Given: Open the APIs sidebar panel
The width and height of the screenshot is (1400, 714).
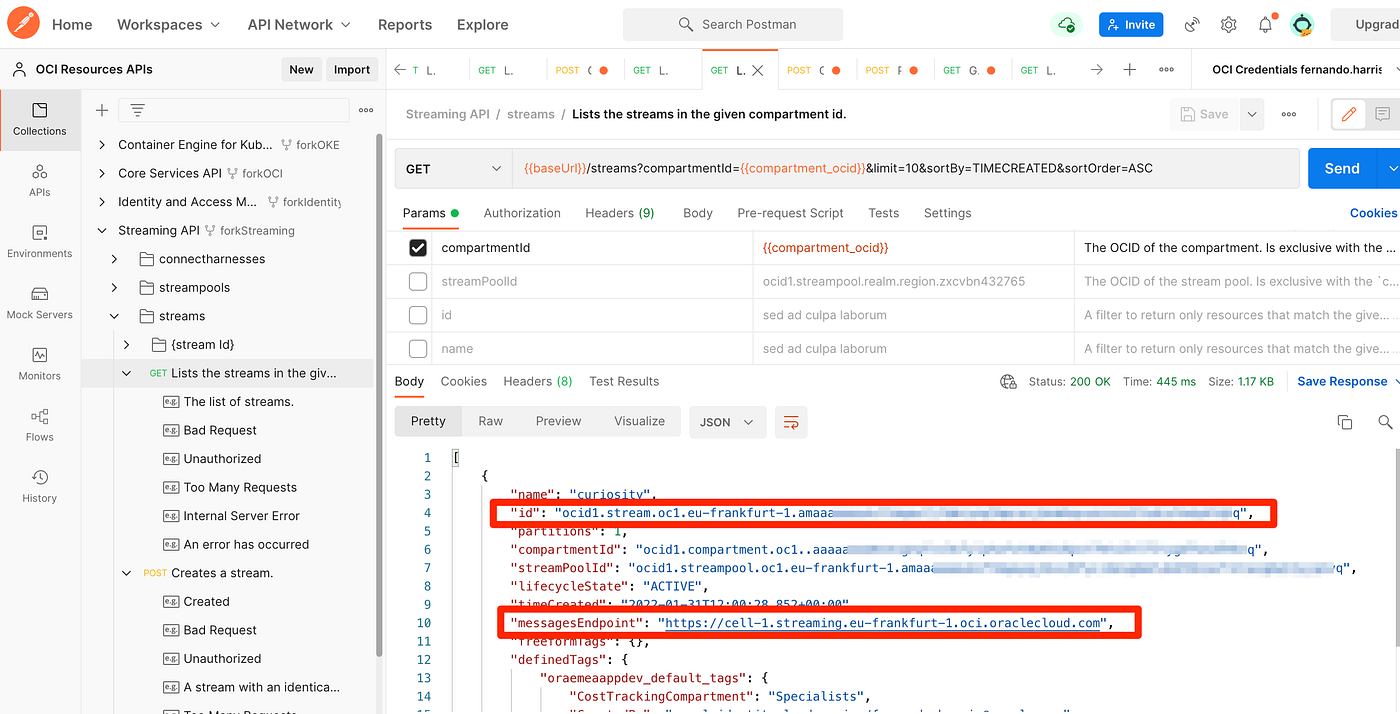Looking at the screenshot, I should 40,180.
